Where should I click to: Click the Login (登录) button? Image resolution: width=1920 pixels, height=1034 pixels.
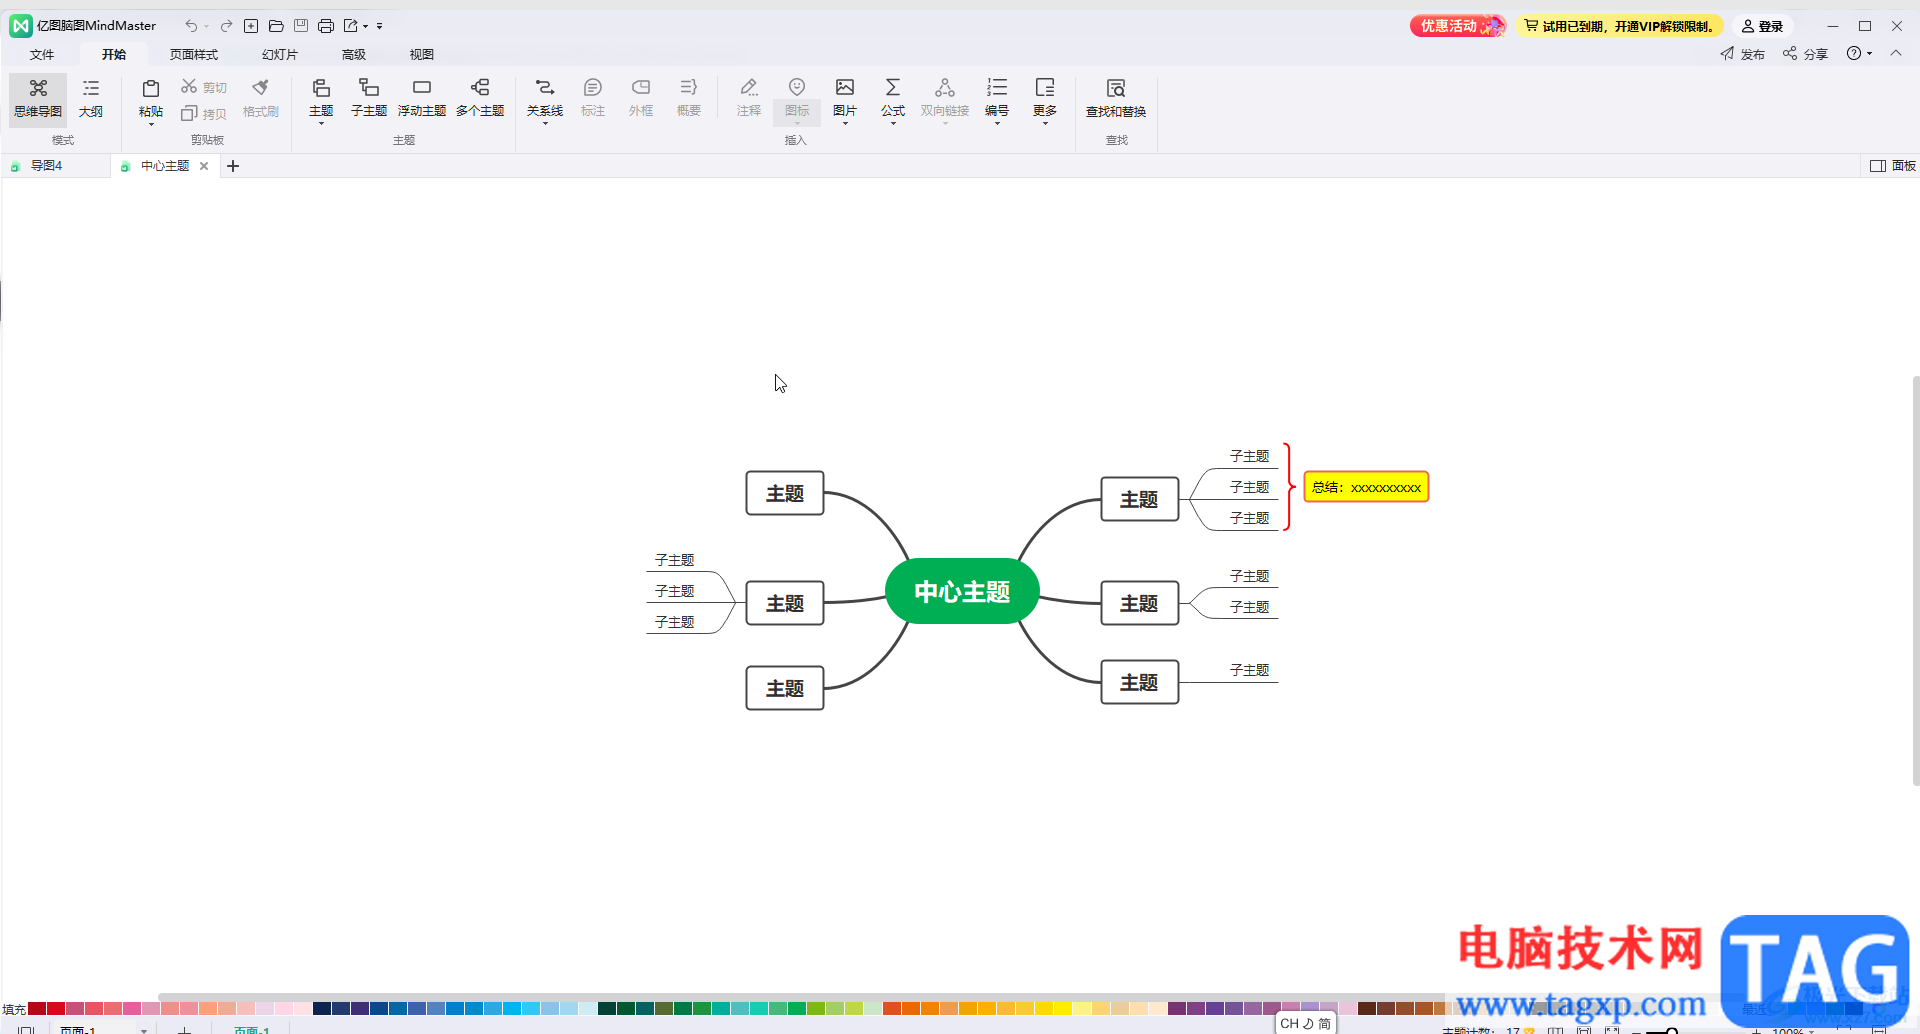(1763, 26)
